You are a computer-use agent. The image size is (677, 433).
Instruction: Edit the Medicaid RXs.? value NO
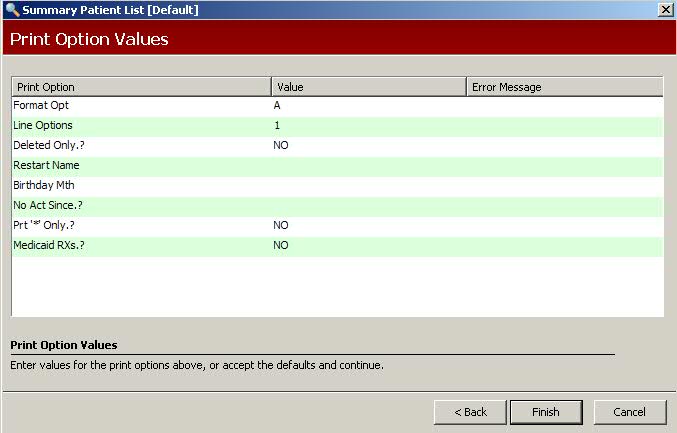[368, 245]
